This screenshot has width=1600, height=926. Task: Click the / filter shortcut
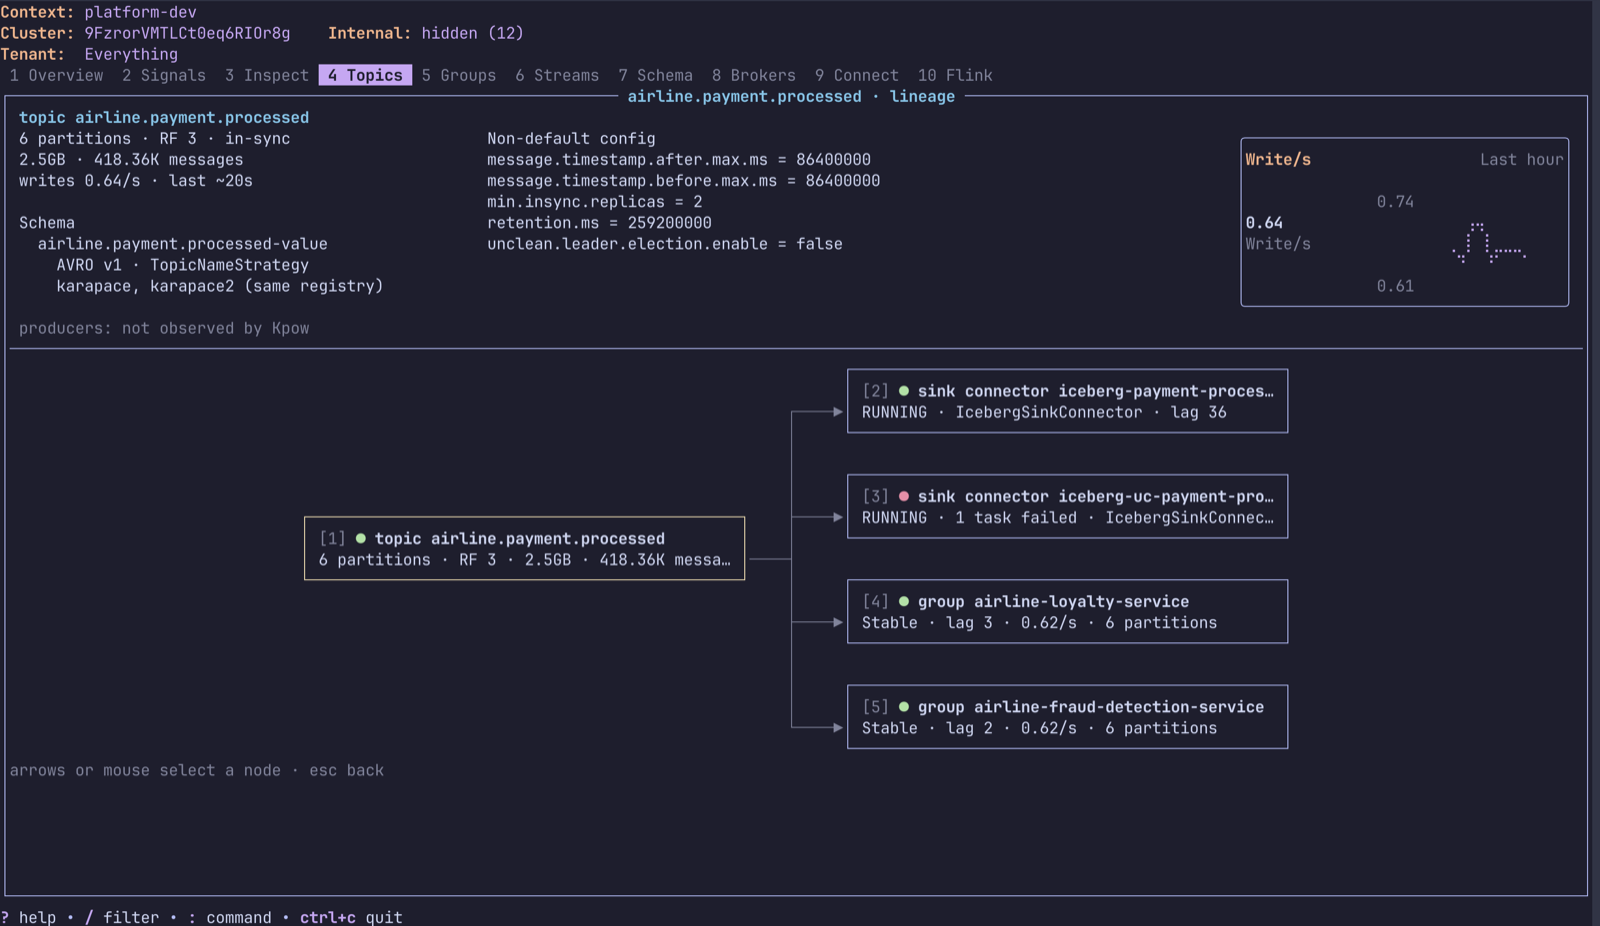pyautogui.click(x=122, y=917)
